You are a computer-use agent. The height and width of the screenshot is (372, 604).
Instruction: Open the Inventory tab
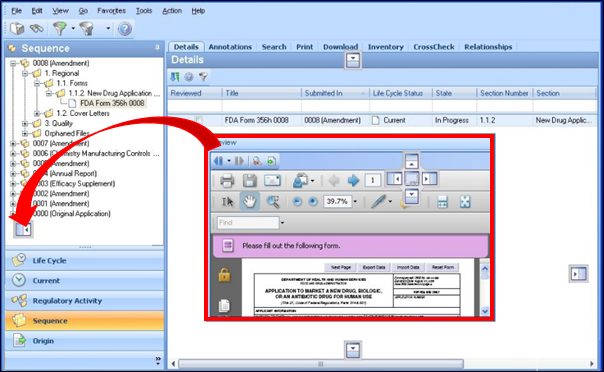click(386, 47)
